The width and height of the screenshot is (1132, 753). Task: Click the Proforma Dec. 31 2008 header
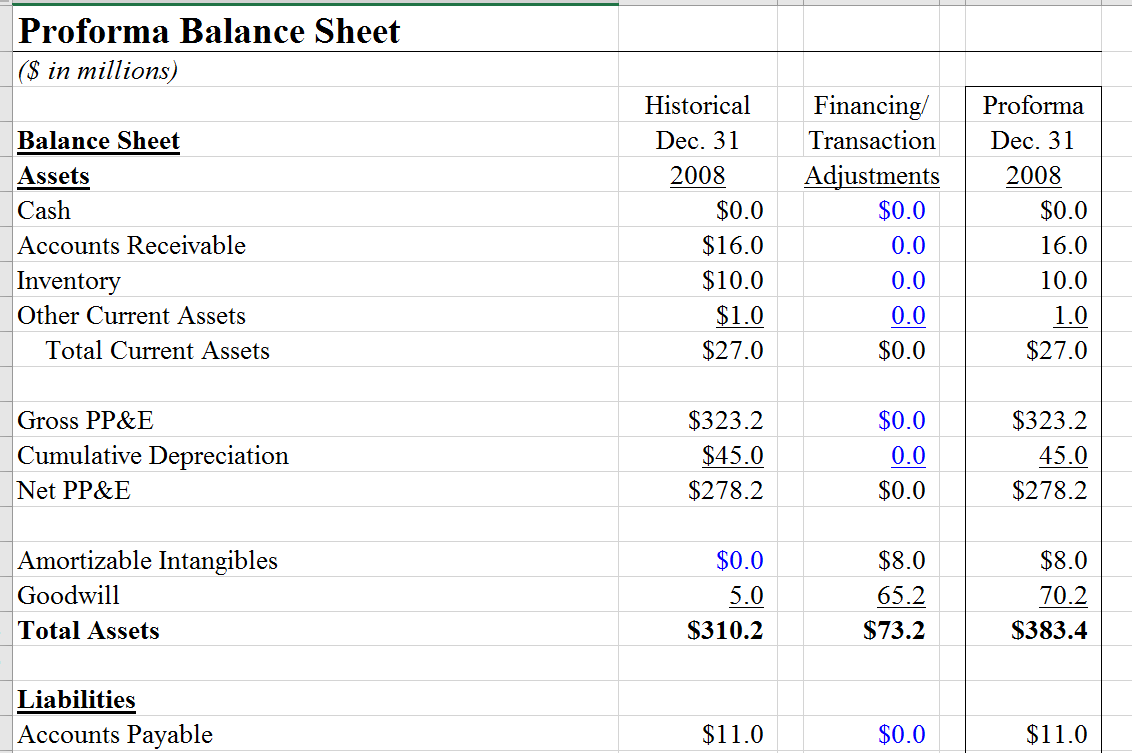click(1032, 140)
